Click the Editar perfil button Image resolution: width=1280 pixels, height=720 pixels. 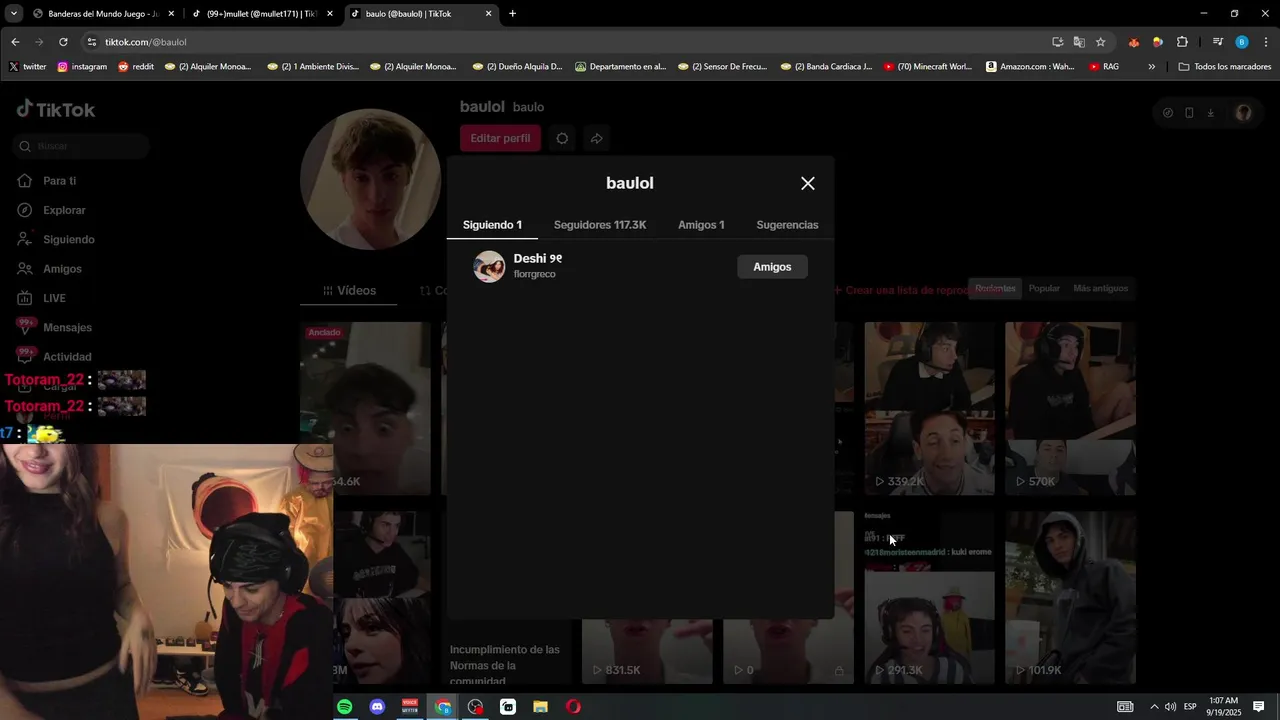pyautogui.click(x=500, y=138)
